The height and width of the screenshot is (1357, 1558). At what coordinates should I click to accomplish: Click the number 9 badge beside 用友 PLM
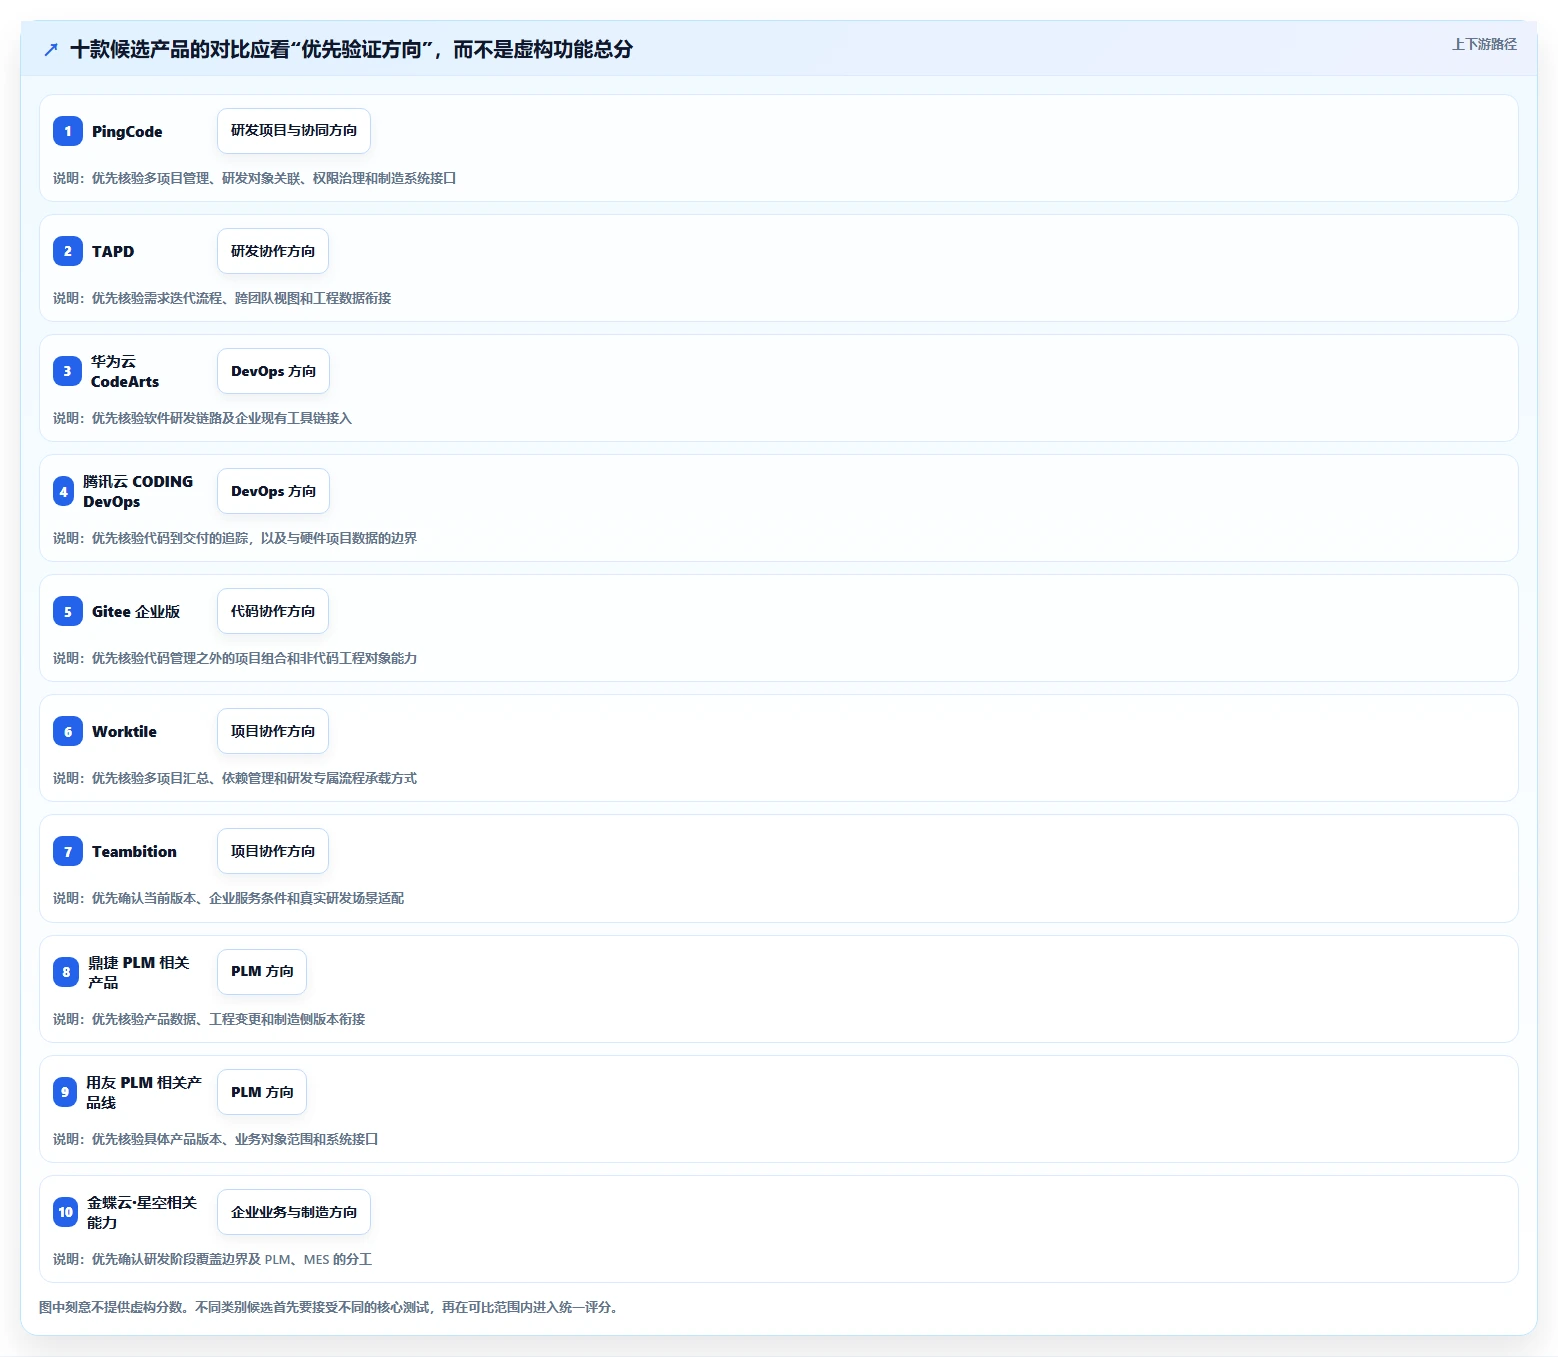pos(65,1092)
